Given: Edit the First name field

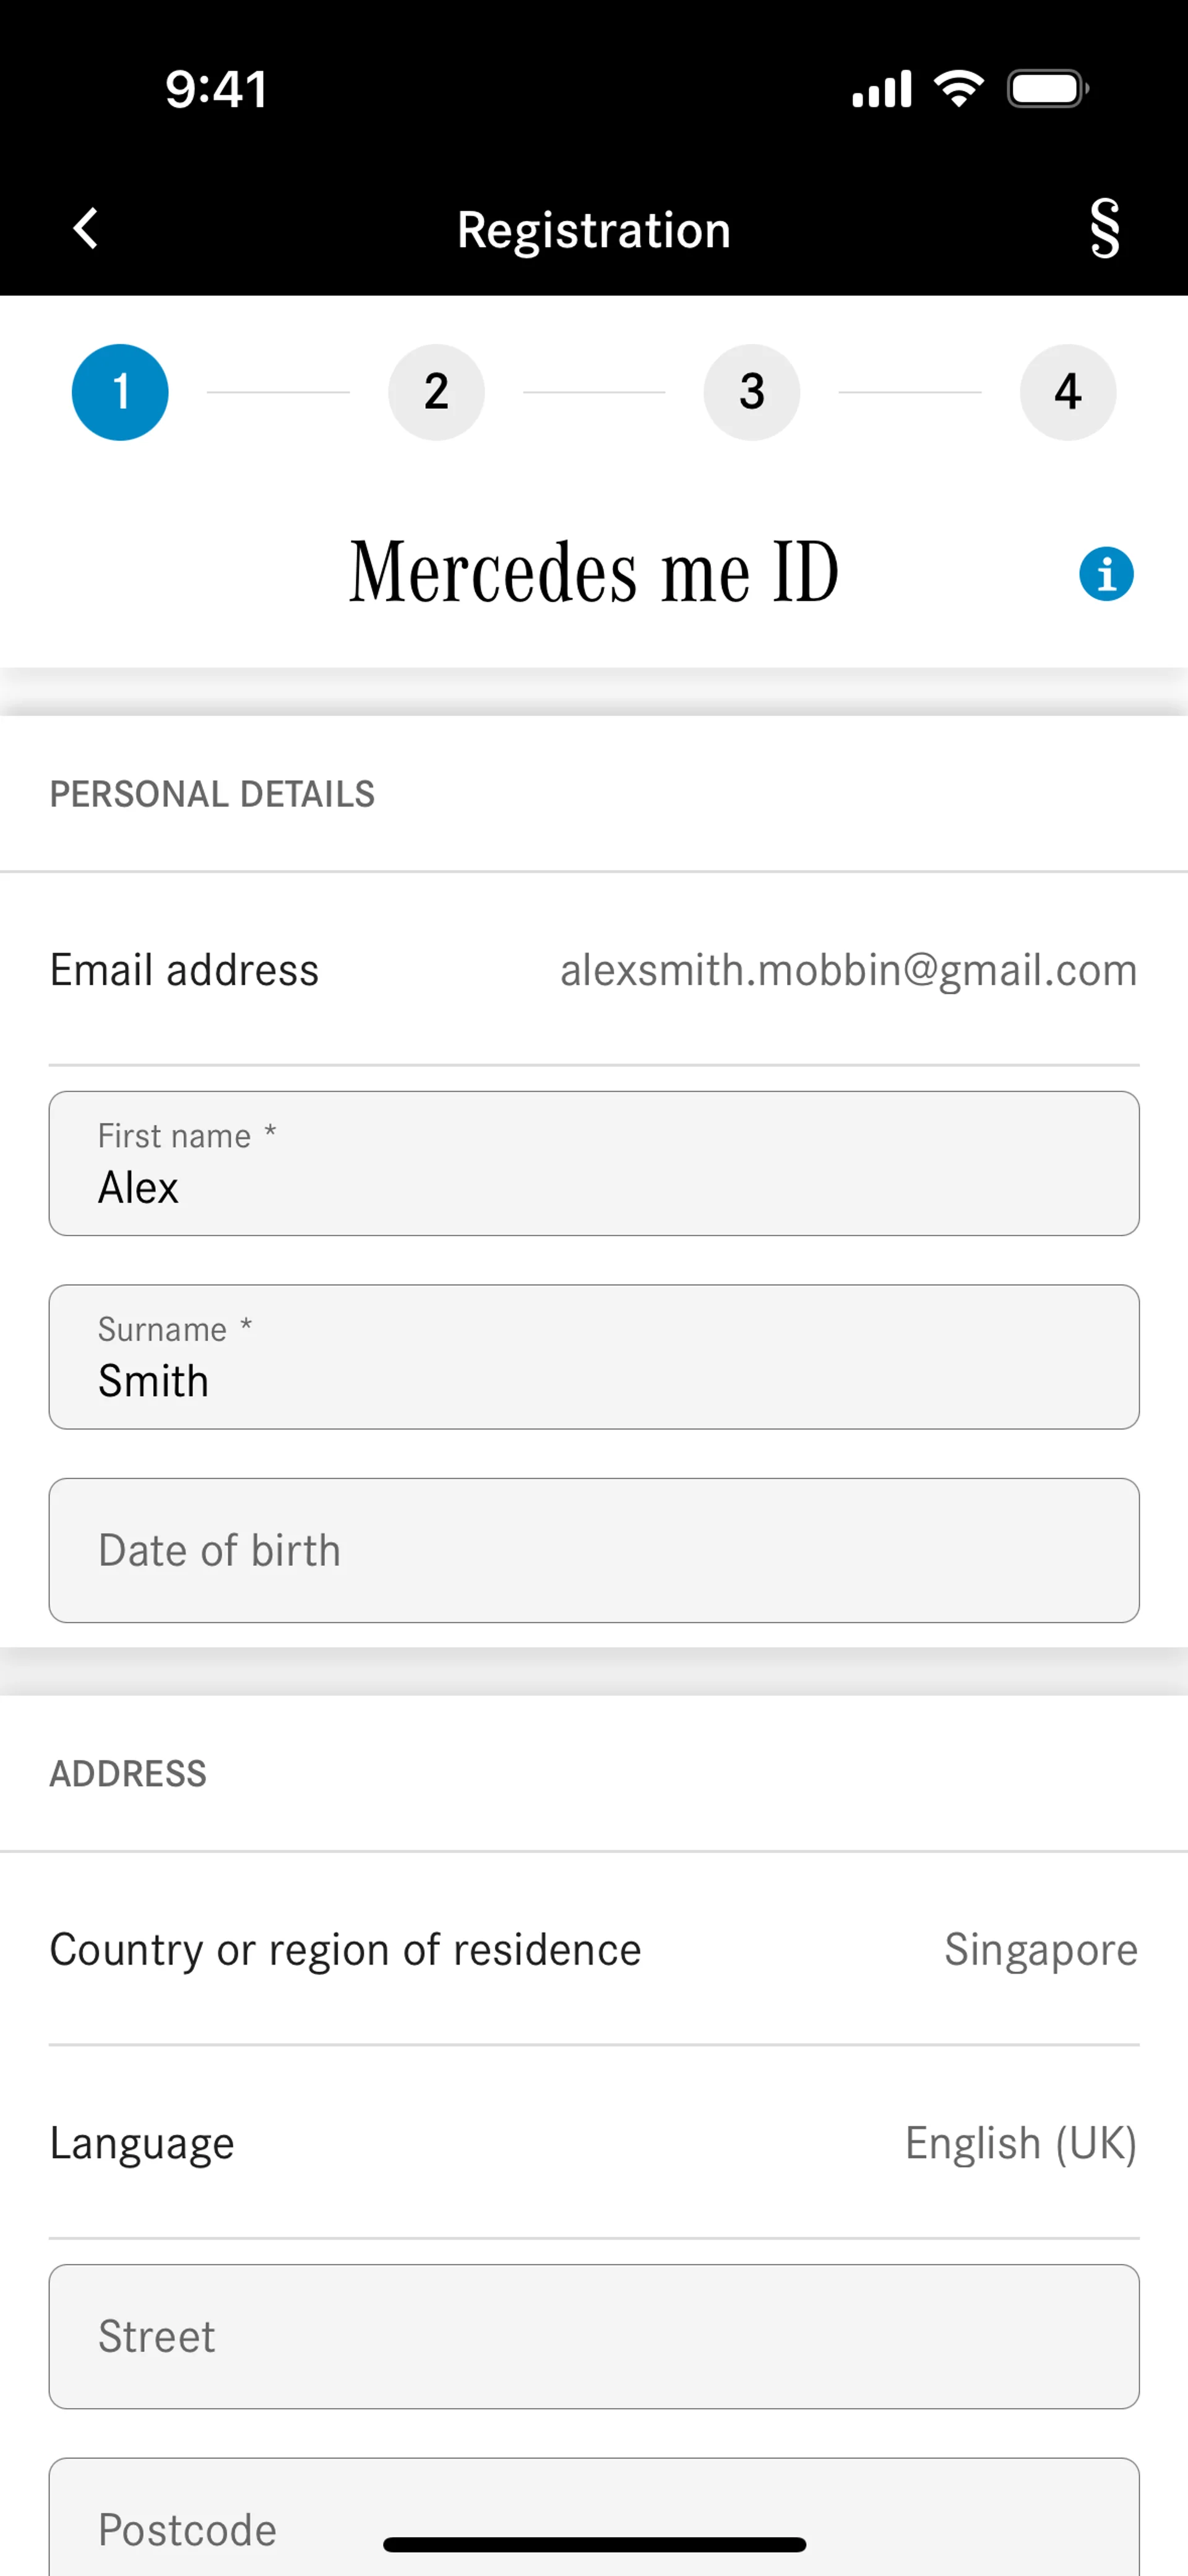Looking at the screenshot, I should tap(594, 1164).
